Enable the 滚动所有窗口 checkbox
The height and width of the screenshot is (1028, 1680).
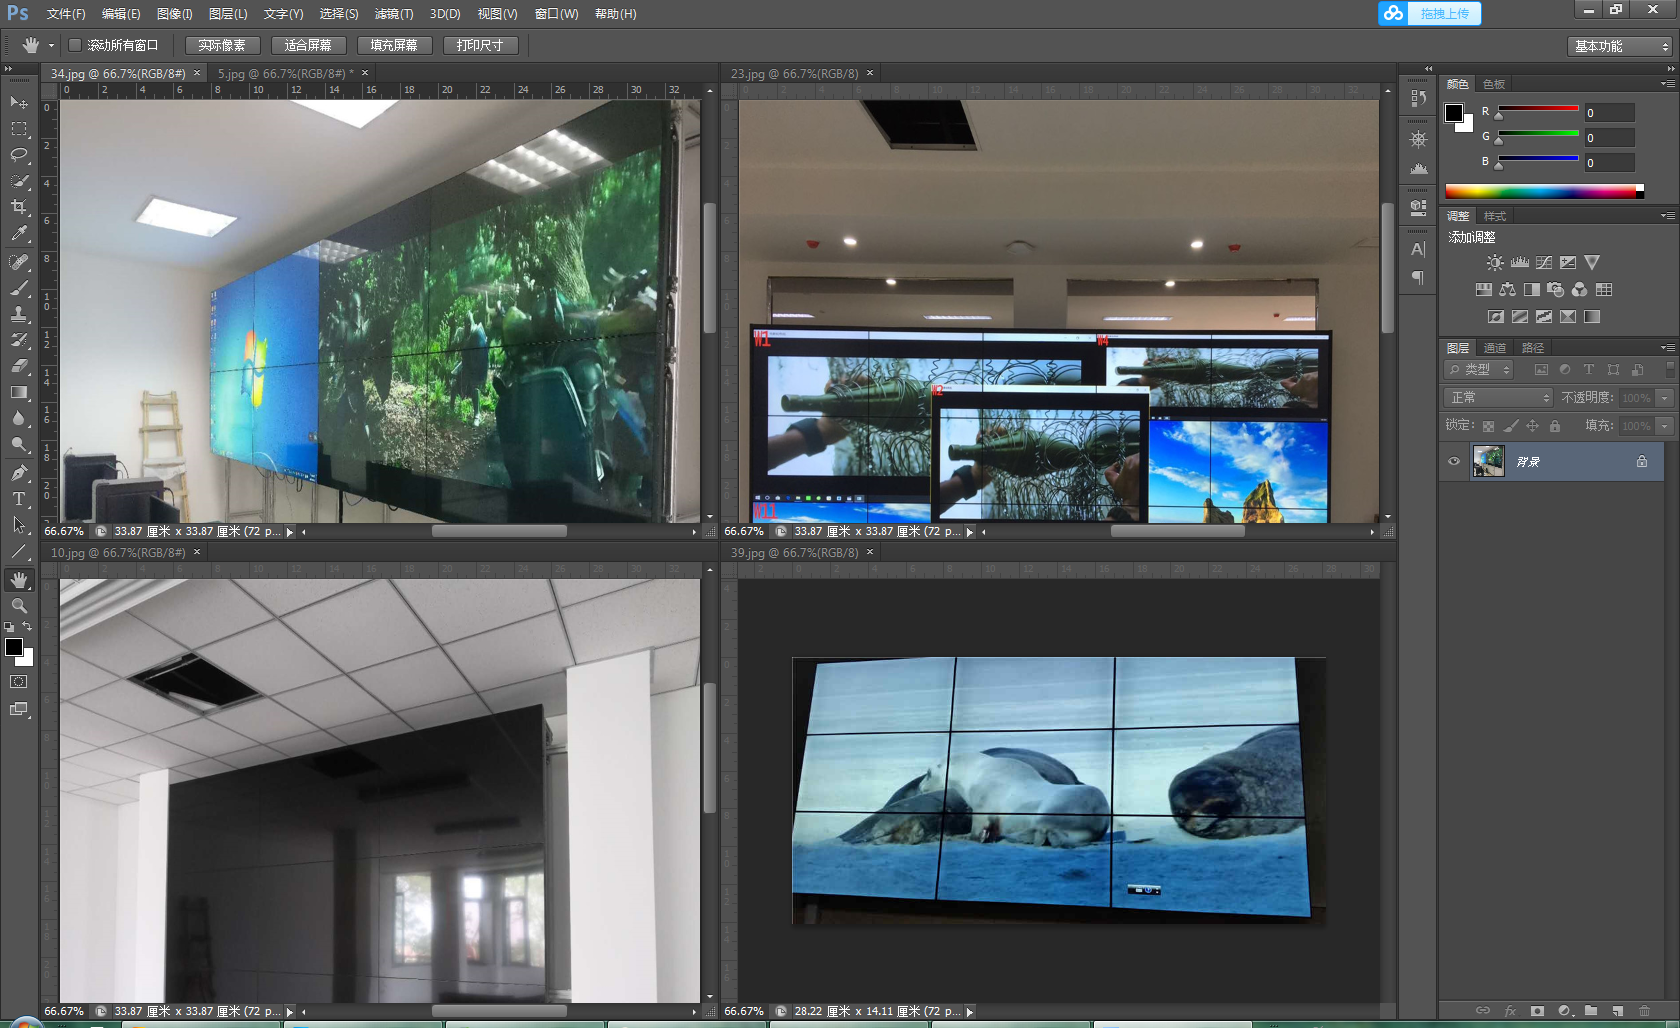tap(75, 45)
